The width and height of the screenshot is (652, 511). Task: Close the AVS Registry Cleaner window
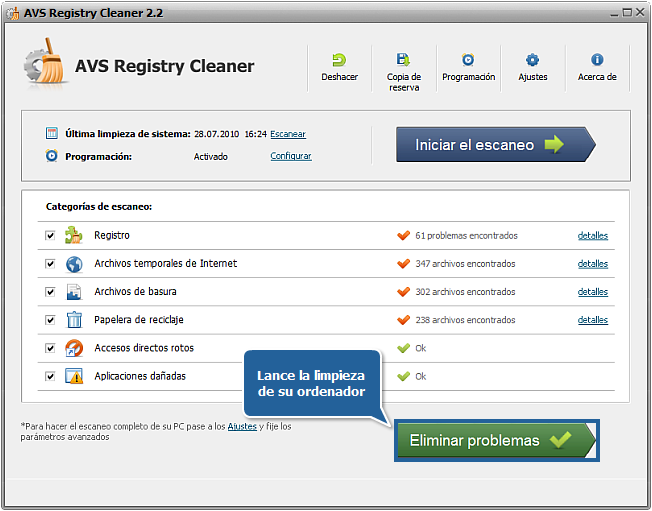(x=640, y=13)
